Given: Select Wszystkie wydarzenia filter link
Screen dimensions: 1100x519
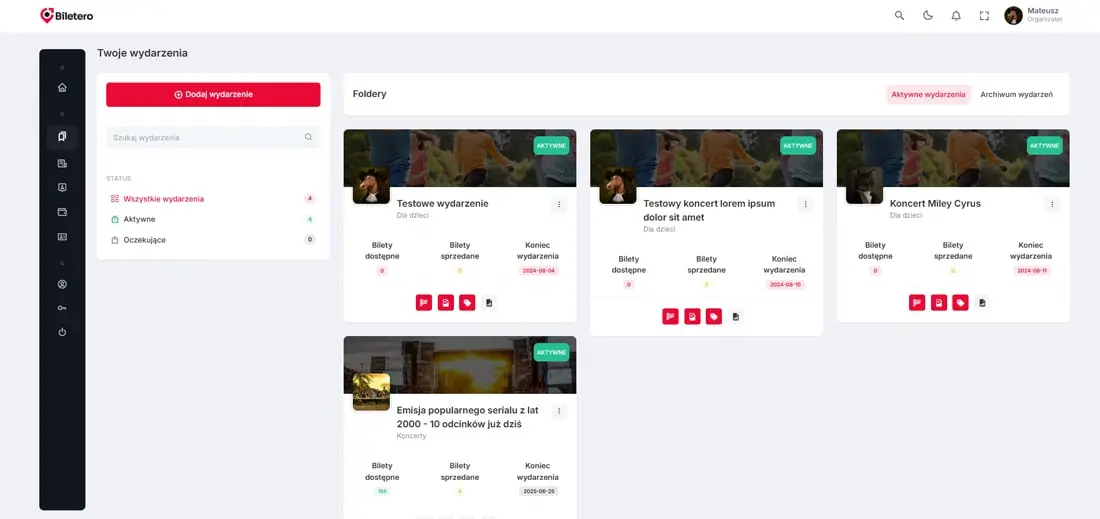Looking at the screenshot, I should tap(163, 199).
